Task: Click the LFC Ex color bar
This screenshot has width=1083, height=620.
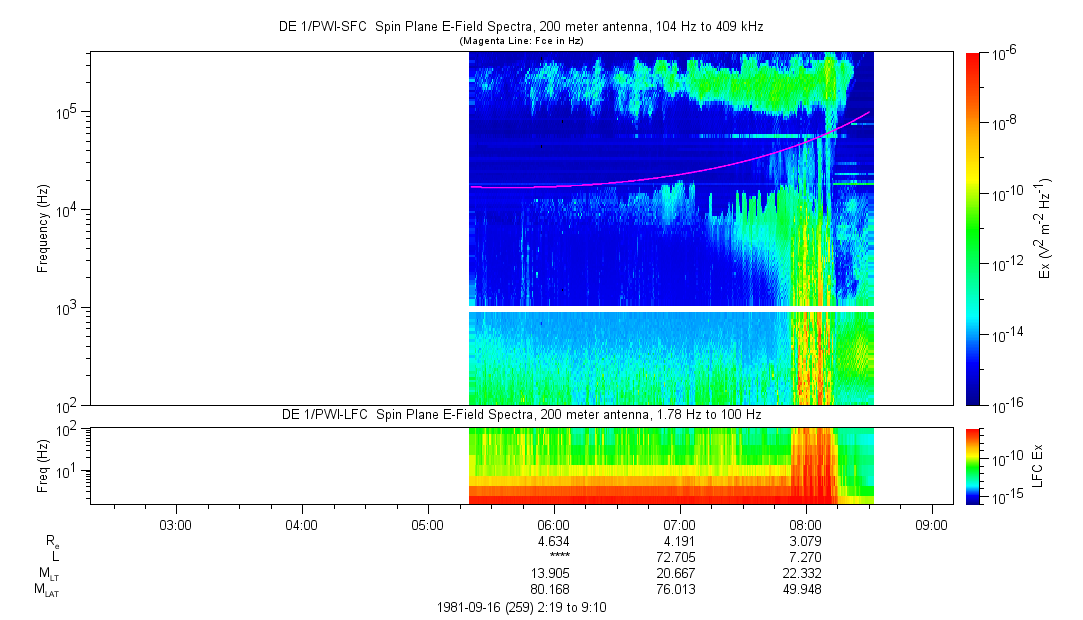Action: [x=974, y=465]
